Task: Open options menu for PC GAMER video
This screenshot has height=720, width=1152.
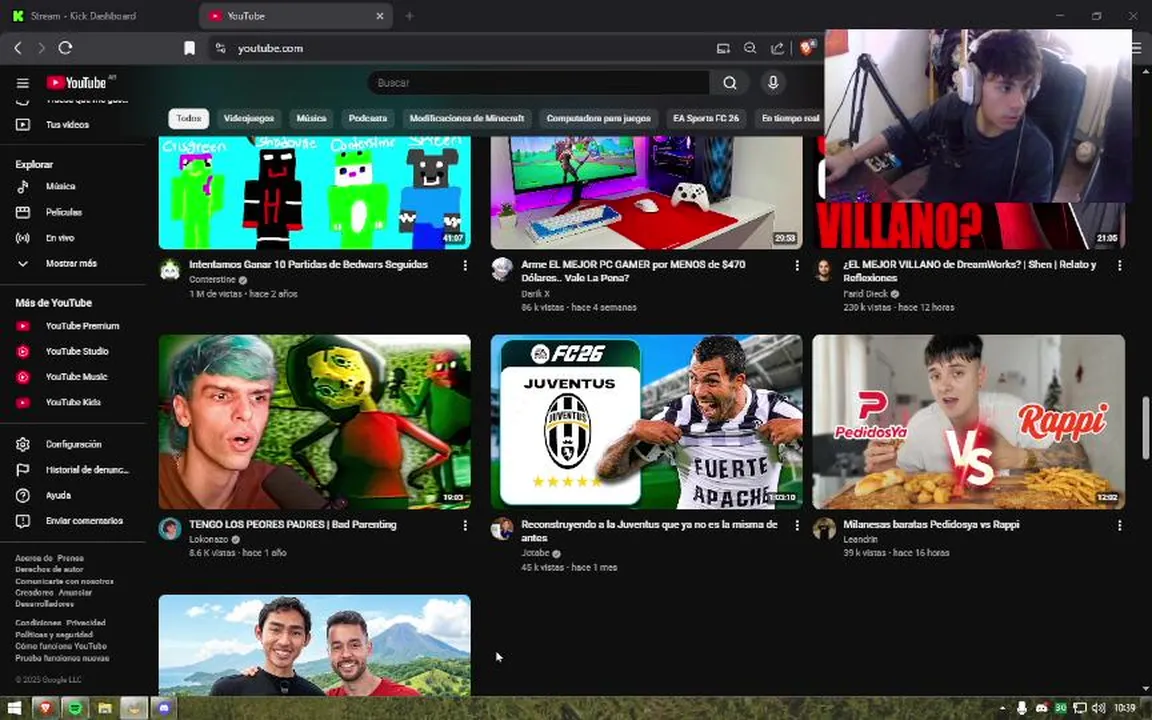Action: (796, 265)
